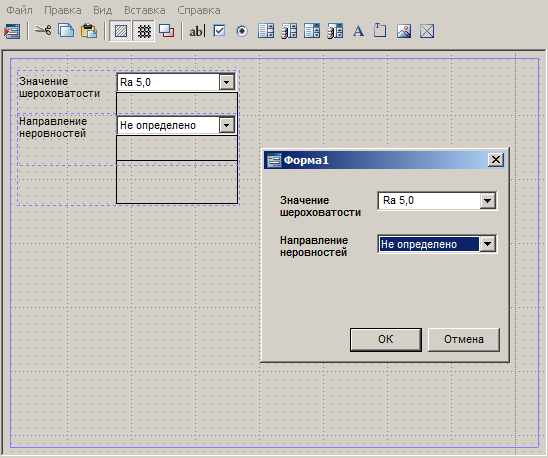Insert a radio button control

[x=242, y=31]
